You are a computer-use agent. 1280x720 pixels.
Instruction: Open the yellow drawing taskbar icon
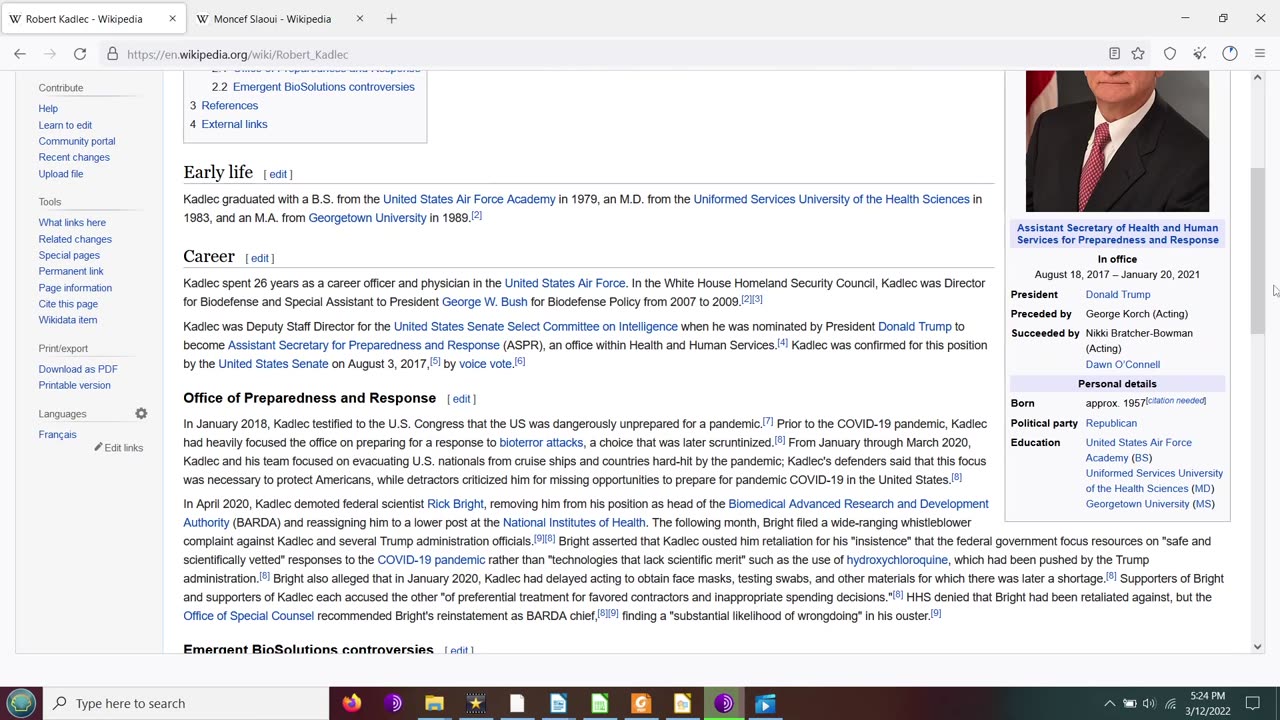pyautogui.click(x=682, y=703)
